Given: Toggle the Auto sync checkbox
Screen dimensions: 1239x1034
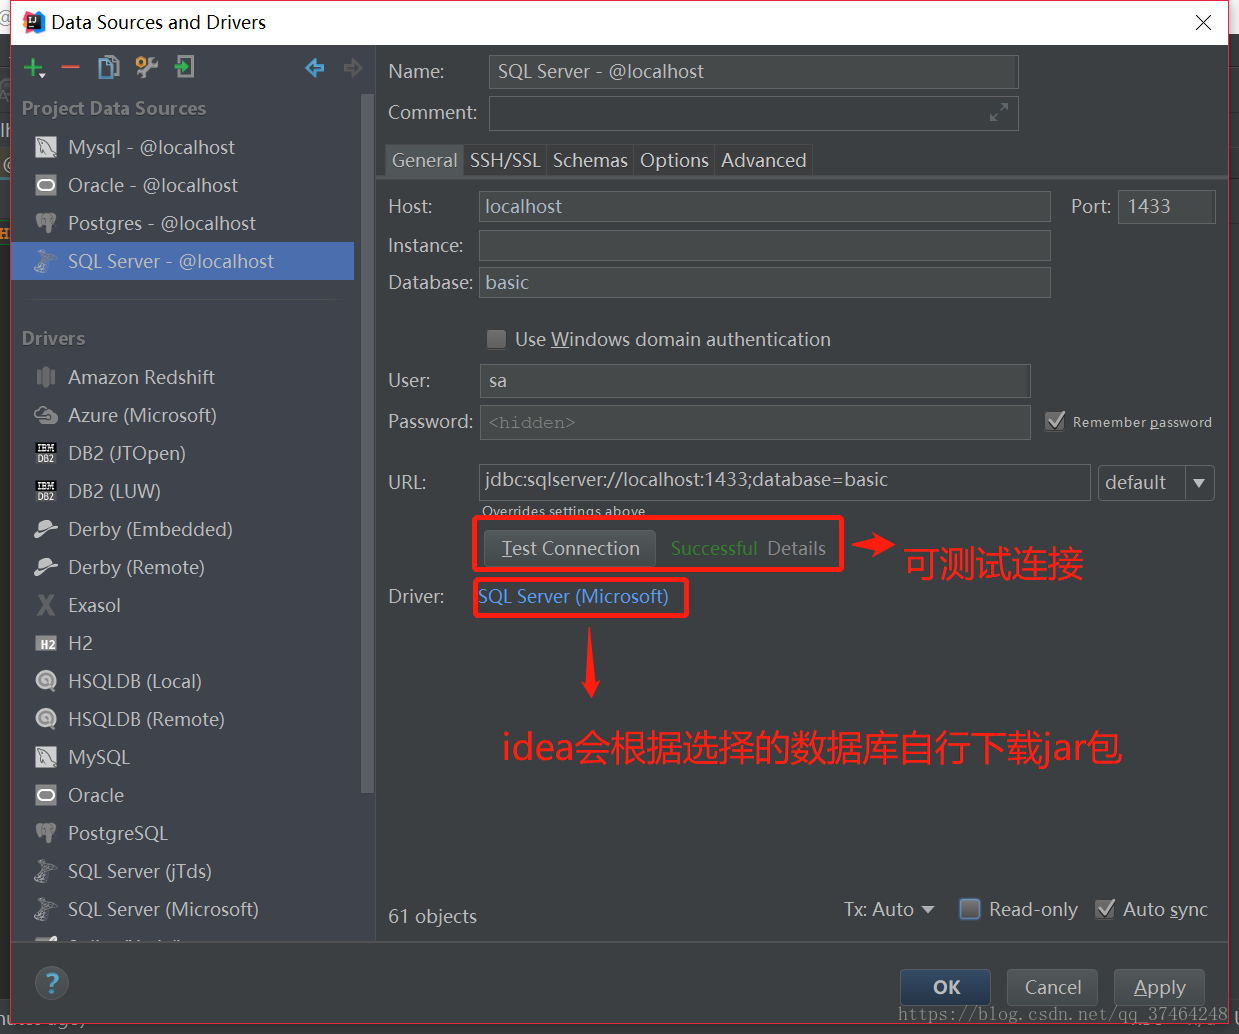Looking at the screenshot, I should (x=1105, y=909).
